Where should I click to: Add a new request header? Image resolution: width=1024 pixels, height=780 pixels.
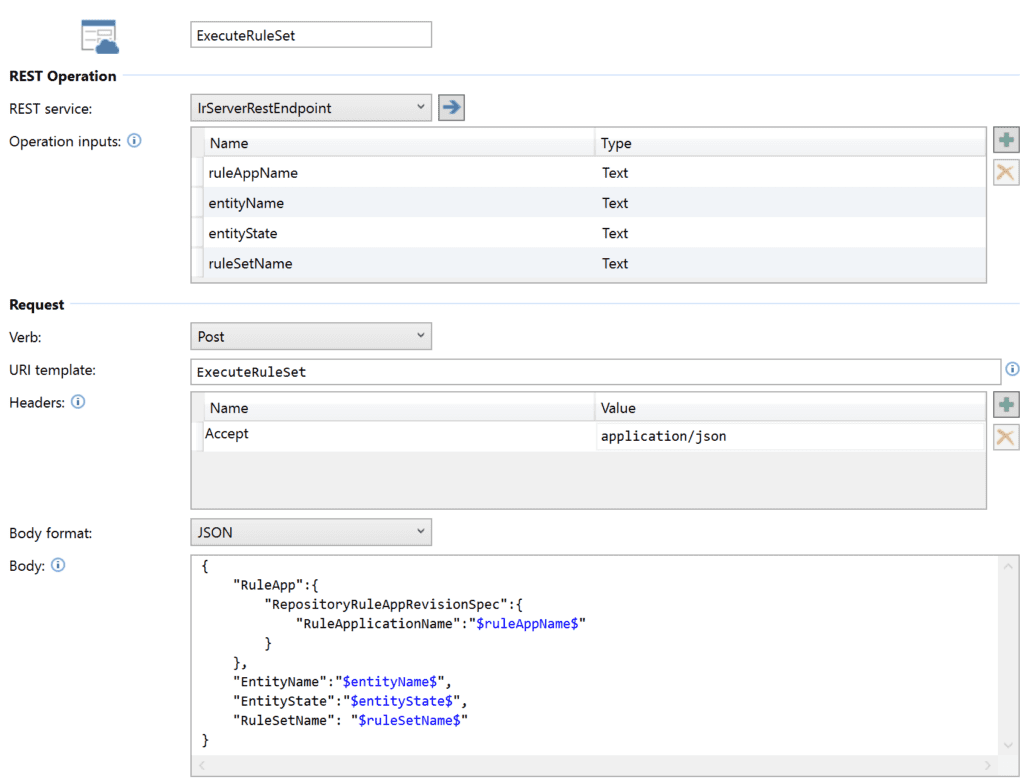[1006, 404]
